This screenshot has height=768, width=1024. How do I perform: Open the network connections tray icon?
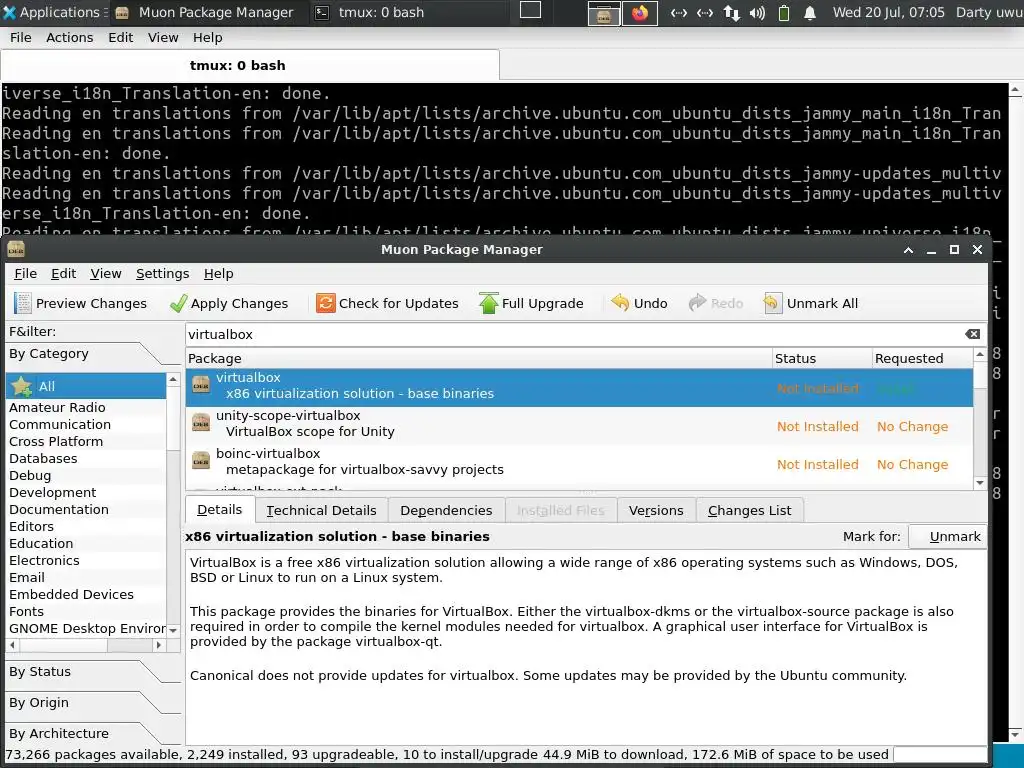point(731,12)
